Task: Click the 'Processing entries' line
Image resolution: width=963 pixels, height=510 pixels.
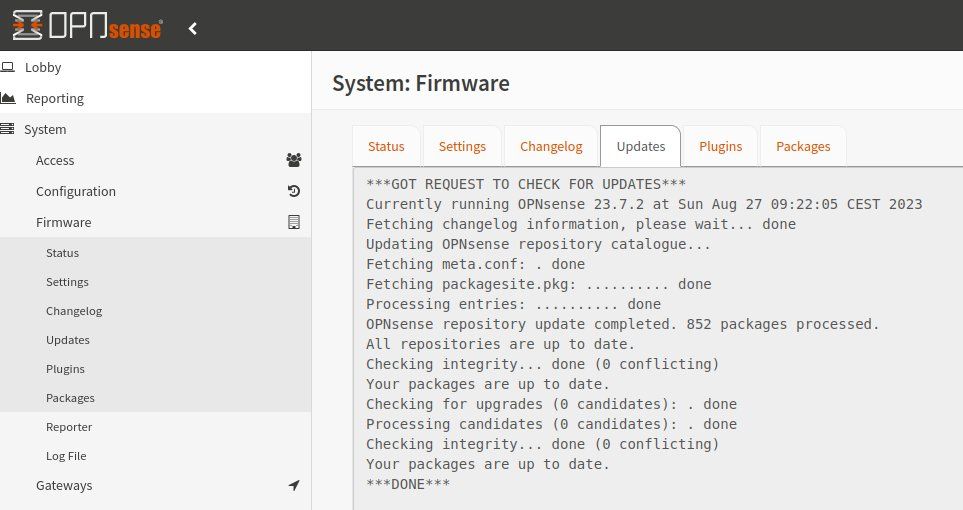Action: click(513, 304)
